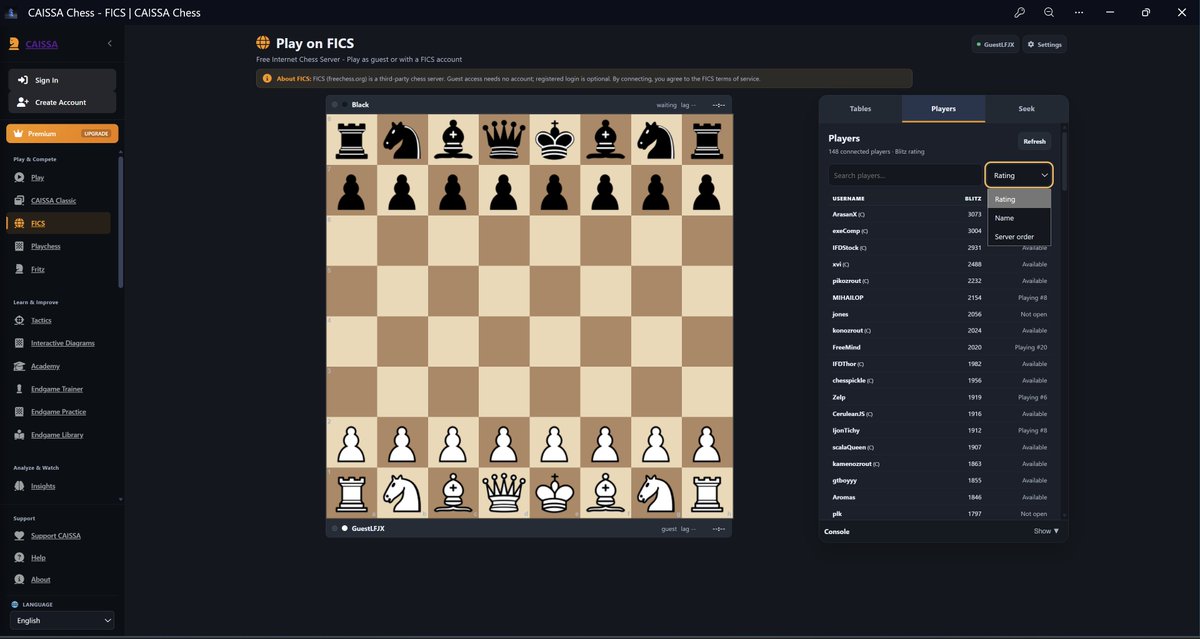Focus the Search players field
1200x639 pixels.
(905, 175)
